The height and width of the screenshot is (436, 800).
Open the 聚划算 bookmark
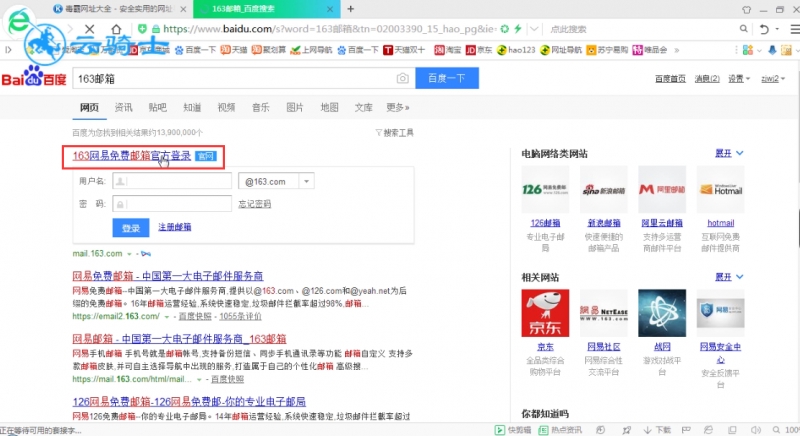tap(268, 50)
